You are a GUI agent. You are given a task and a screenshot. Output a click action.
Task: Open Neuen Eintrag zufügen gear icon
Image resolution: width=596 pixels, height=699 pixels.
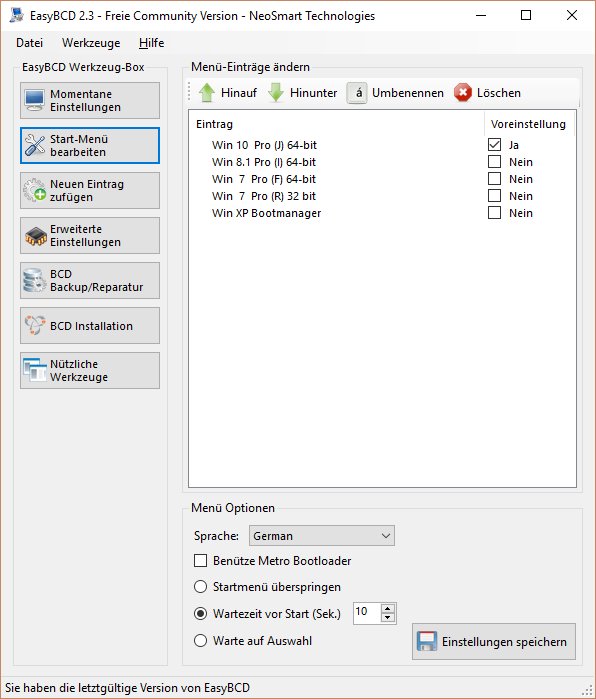(34, 190)
